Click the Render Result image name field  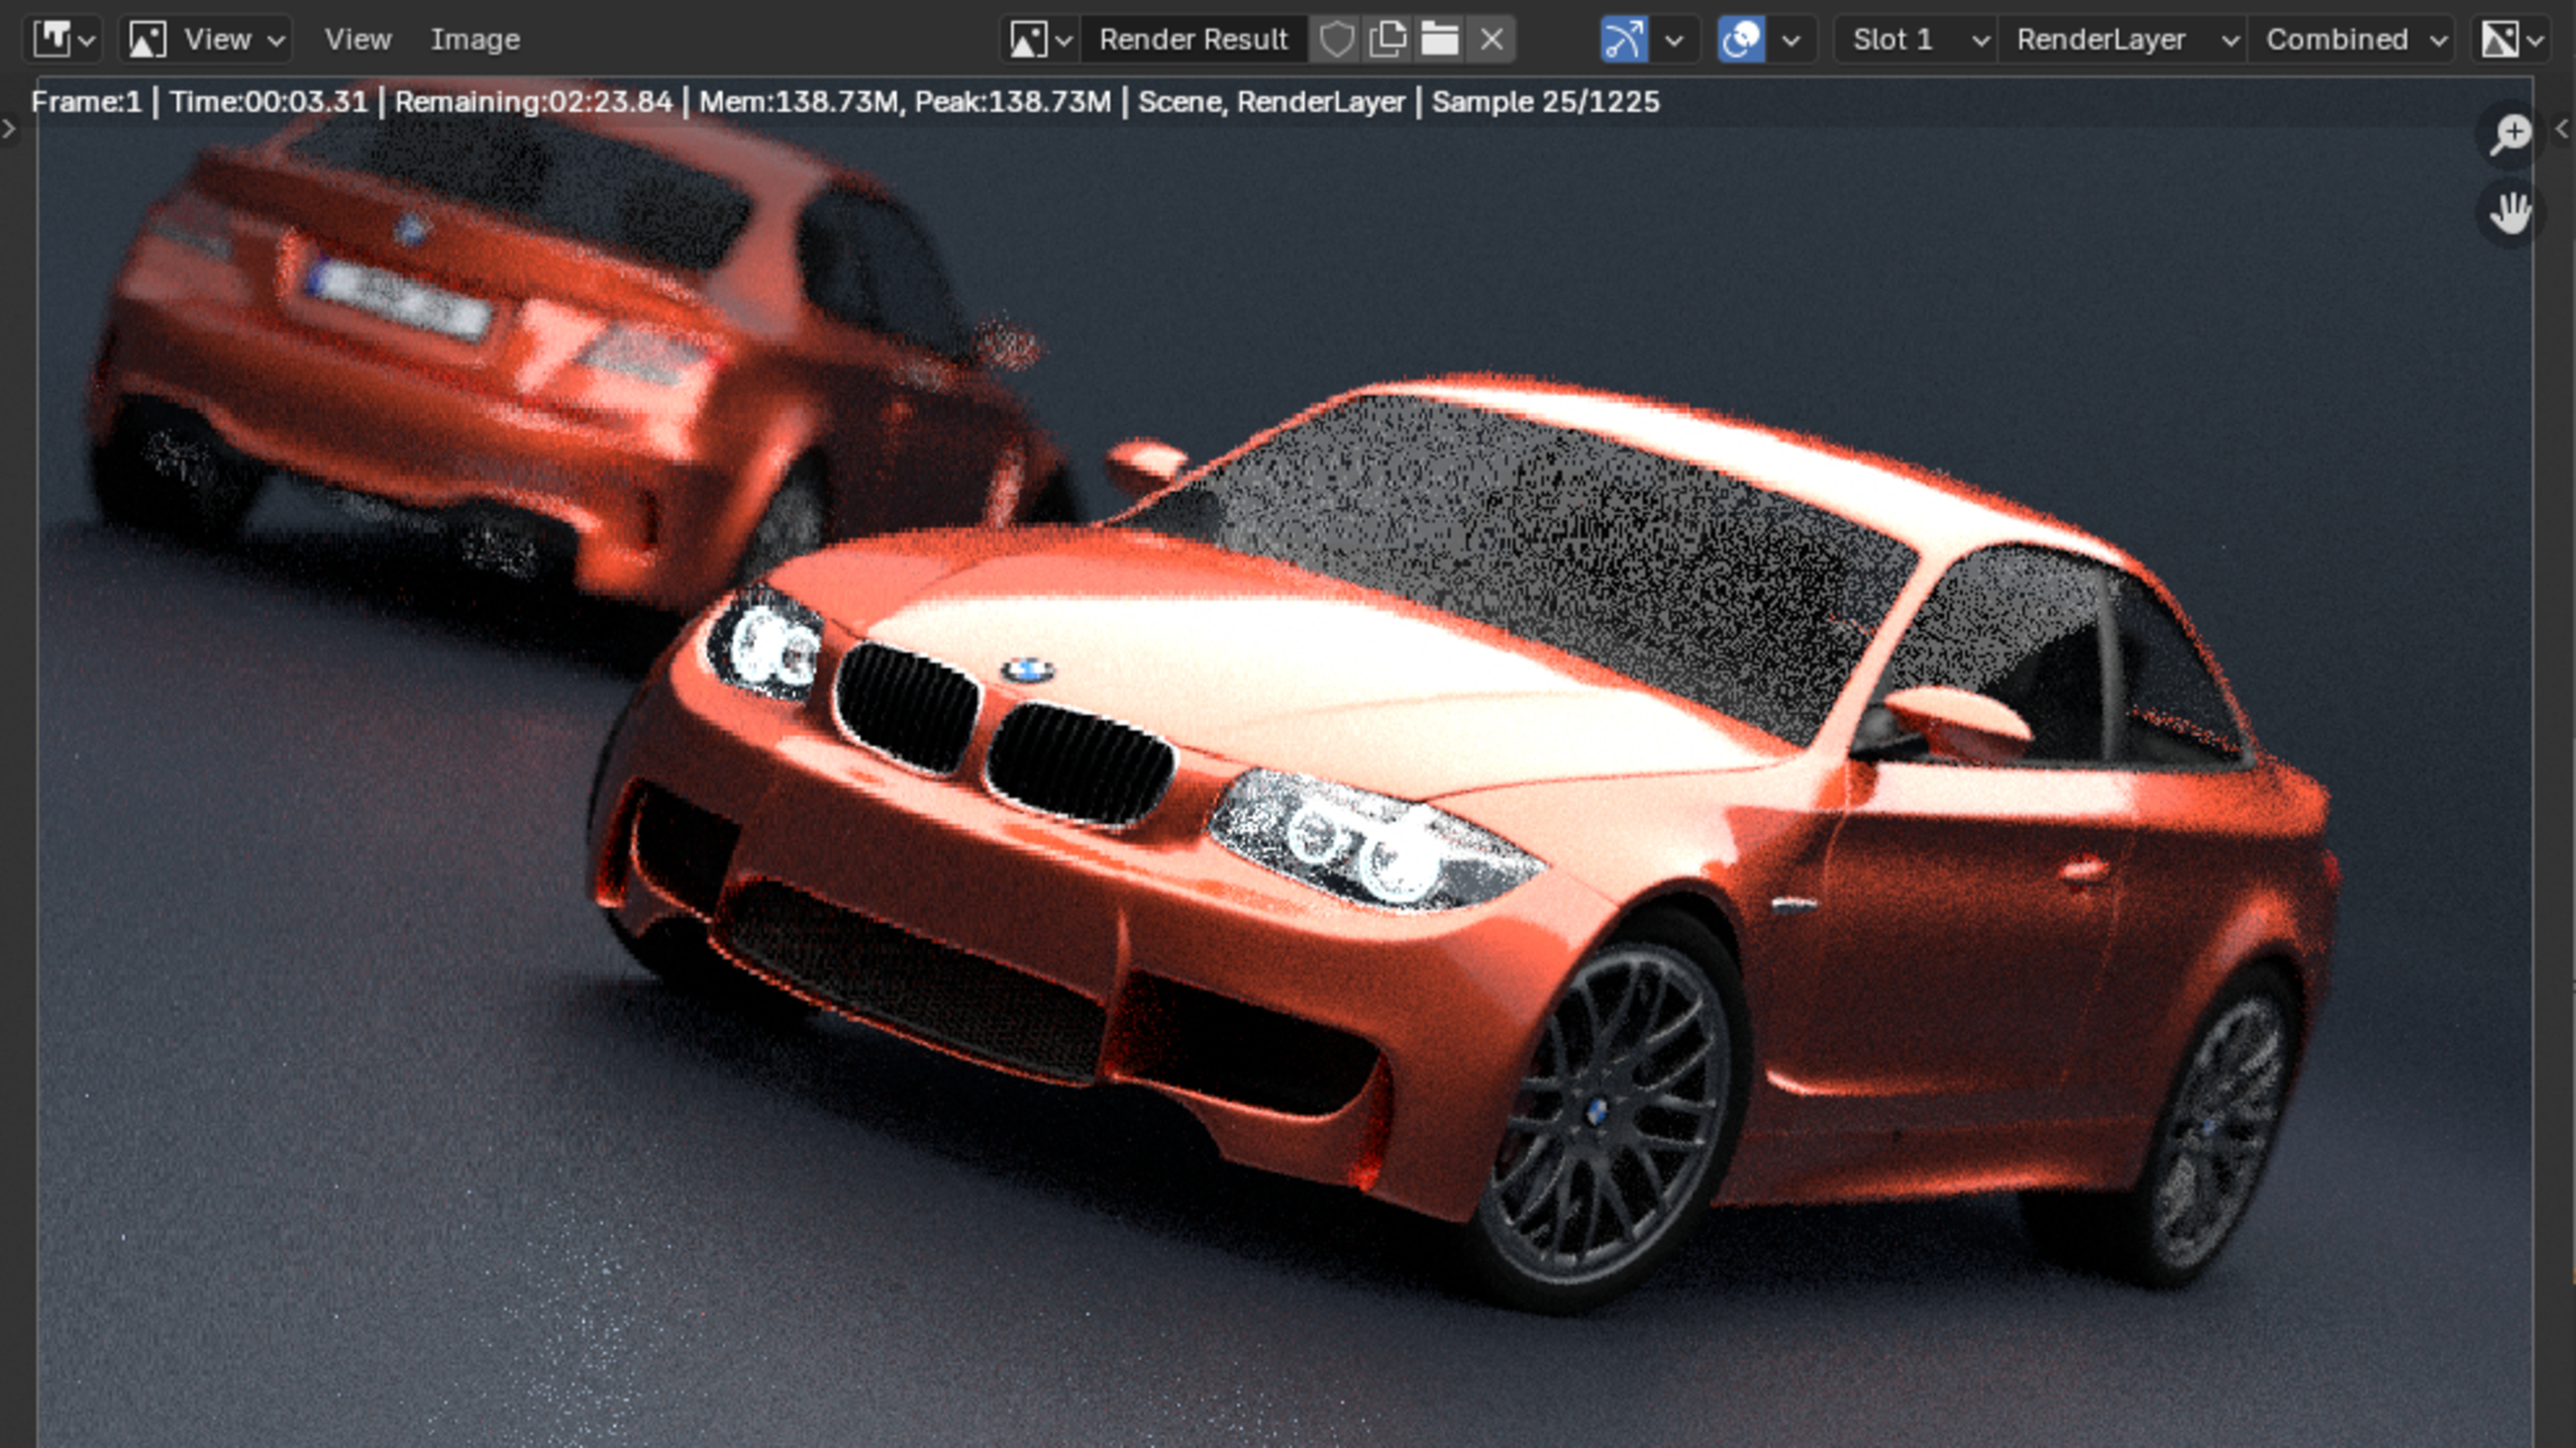pyautogui.click(x=1194, y=40)
